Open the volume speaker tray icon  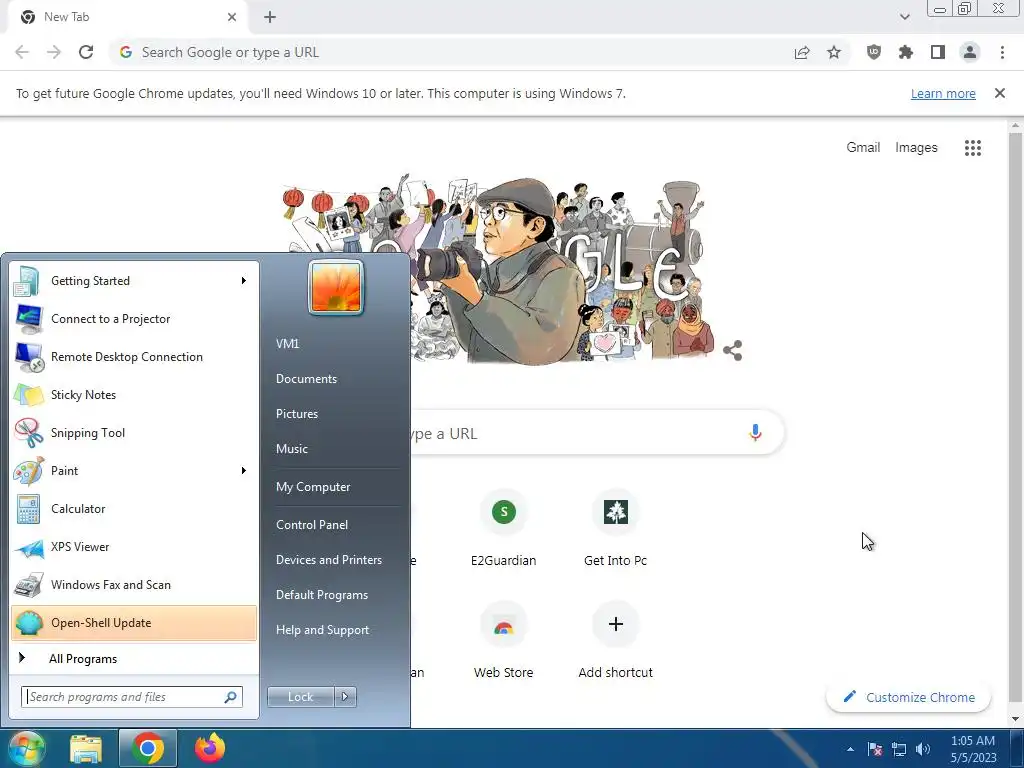pos(923,749)
